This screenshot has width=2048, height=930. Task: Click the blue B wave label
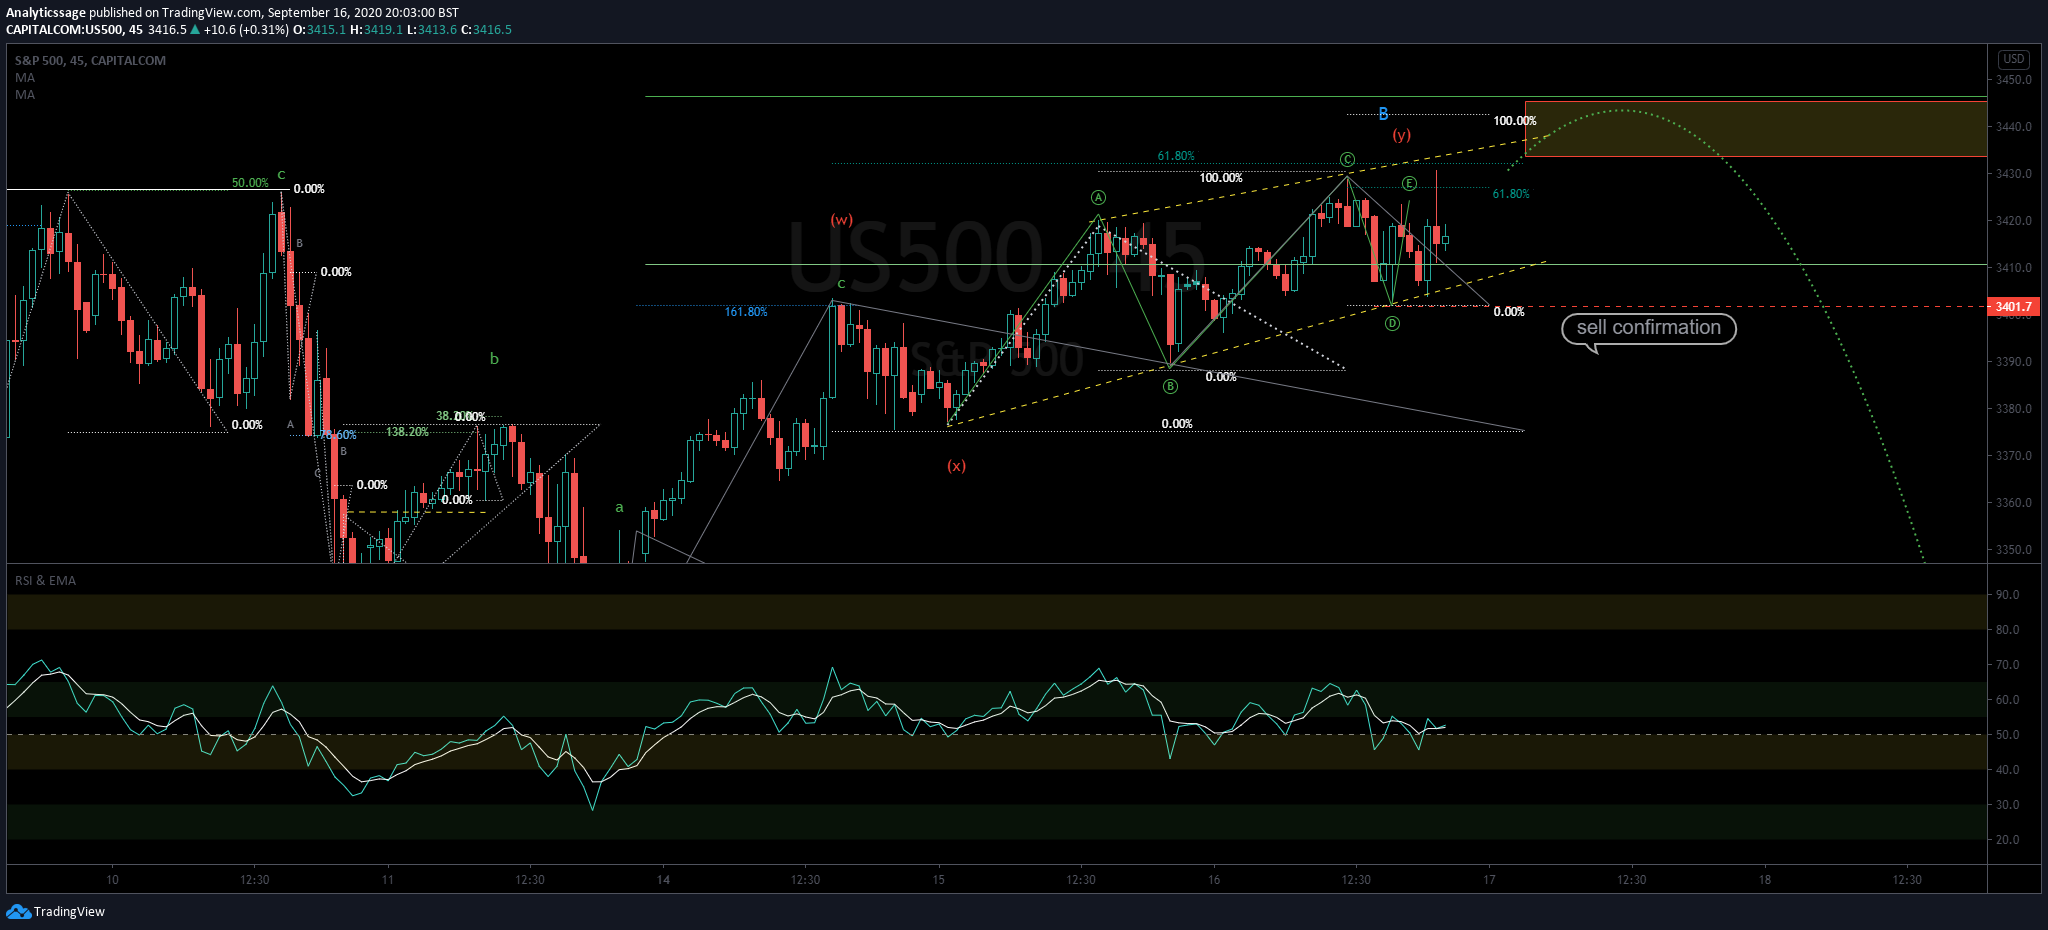[1383, 114]
